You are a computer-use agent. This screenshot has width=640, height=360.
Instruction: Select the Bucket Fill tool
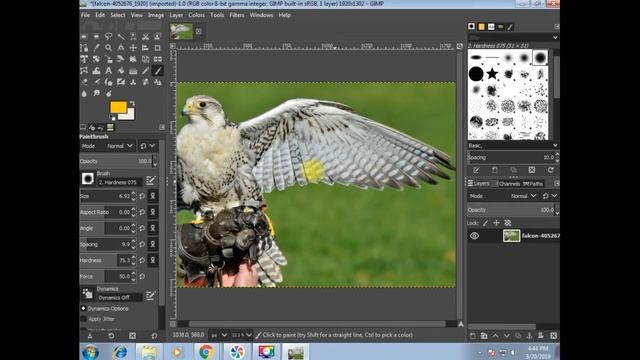(121, 71)
